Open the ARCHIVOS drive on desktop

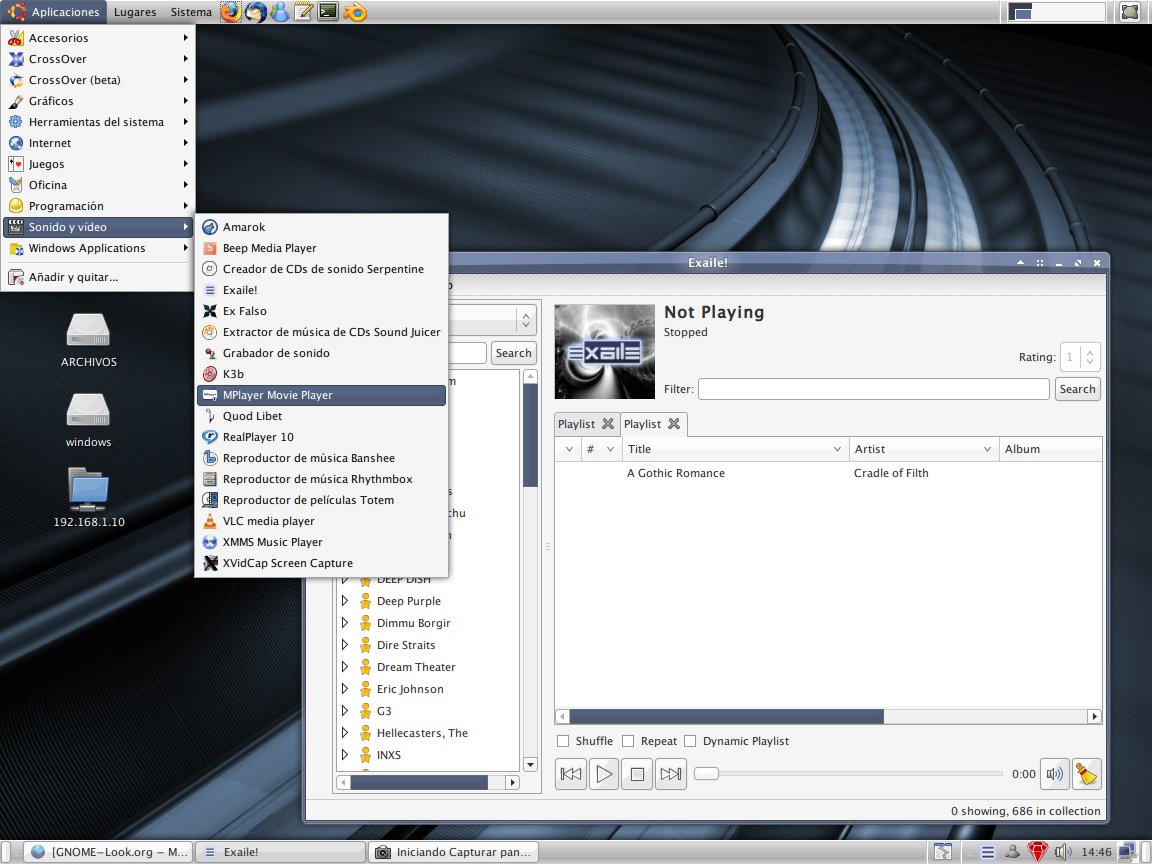pos(88,339)
